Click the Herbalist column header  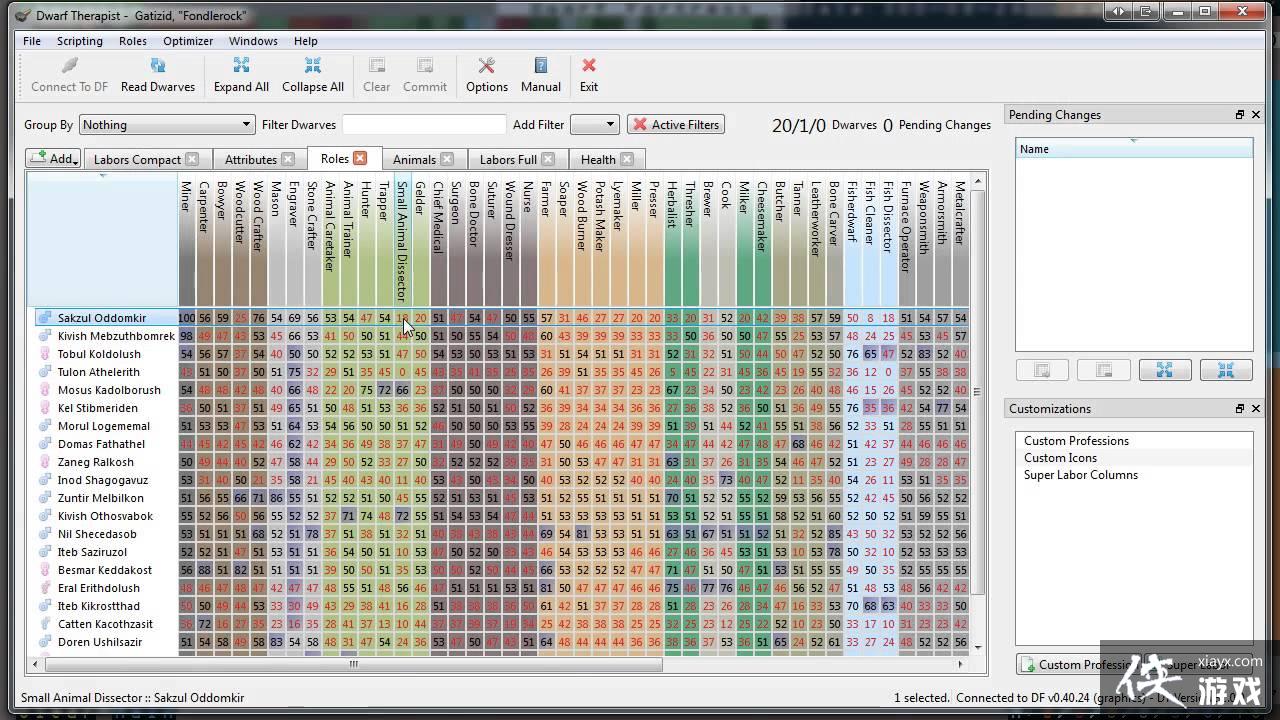pyautogui.click(x=672, y=242)
